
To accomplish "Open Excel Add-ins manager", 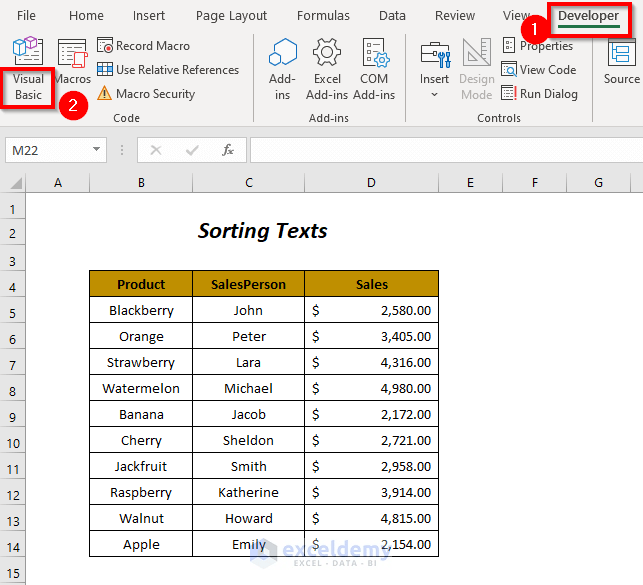I will click(x=327, y=70).
